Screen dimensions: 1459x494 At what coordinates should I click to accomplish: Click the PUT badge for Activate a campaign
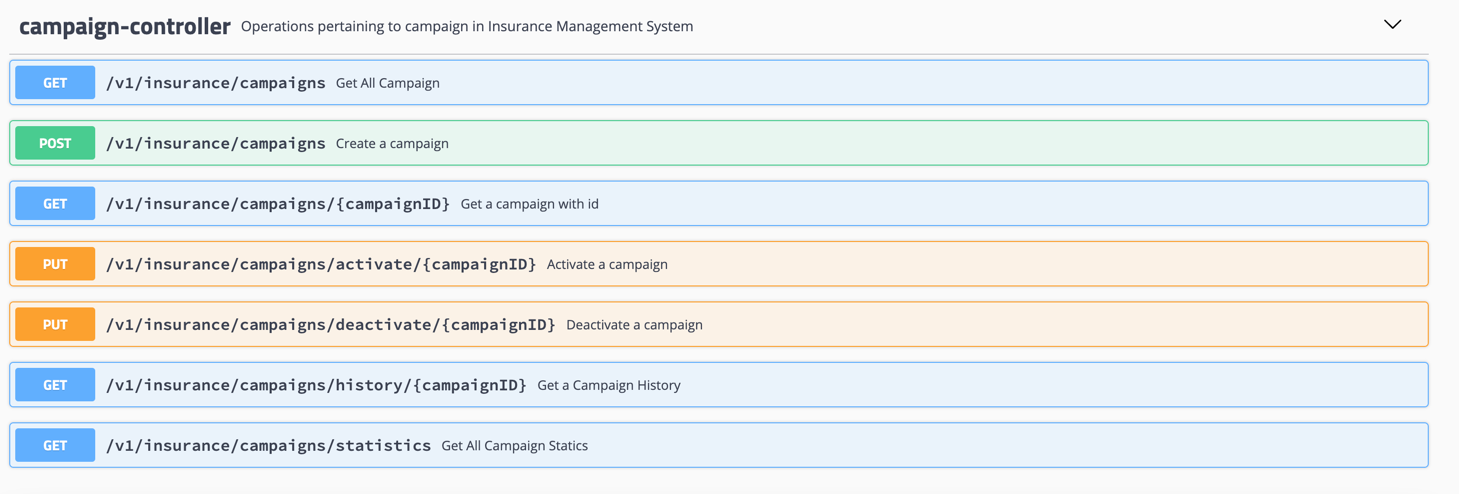tap(55, 264)
